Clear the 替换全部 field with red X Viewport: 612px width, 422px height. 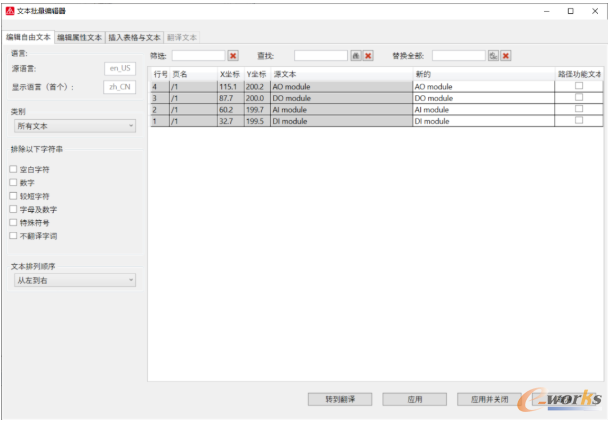(x=506, y=56)
